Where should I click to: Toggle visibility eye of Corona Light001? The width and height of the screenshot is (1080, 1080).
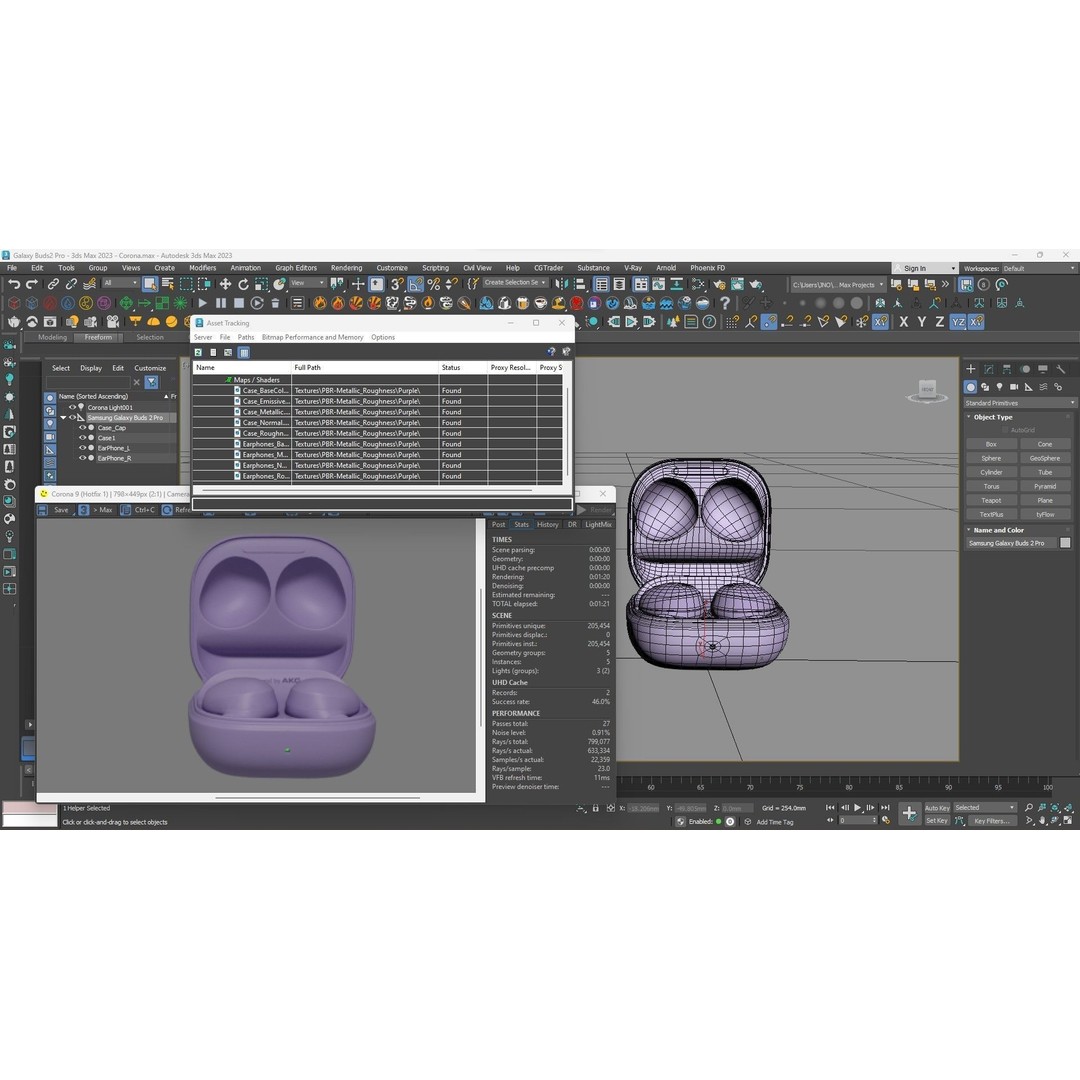coord(72,407)
